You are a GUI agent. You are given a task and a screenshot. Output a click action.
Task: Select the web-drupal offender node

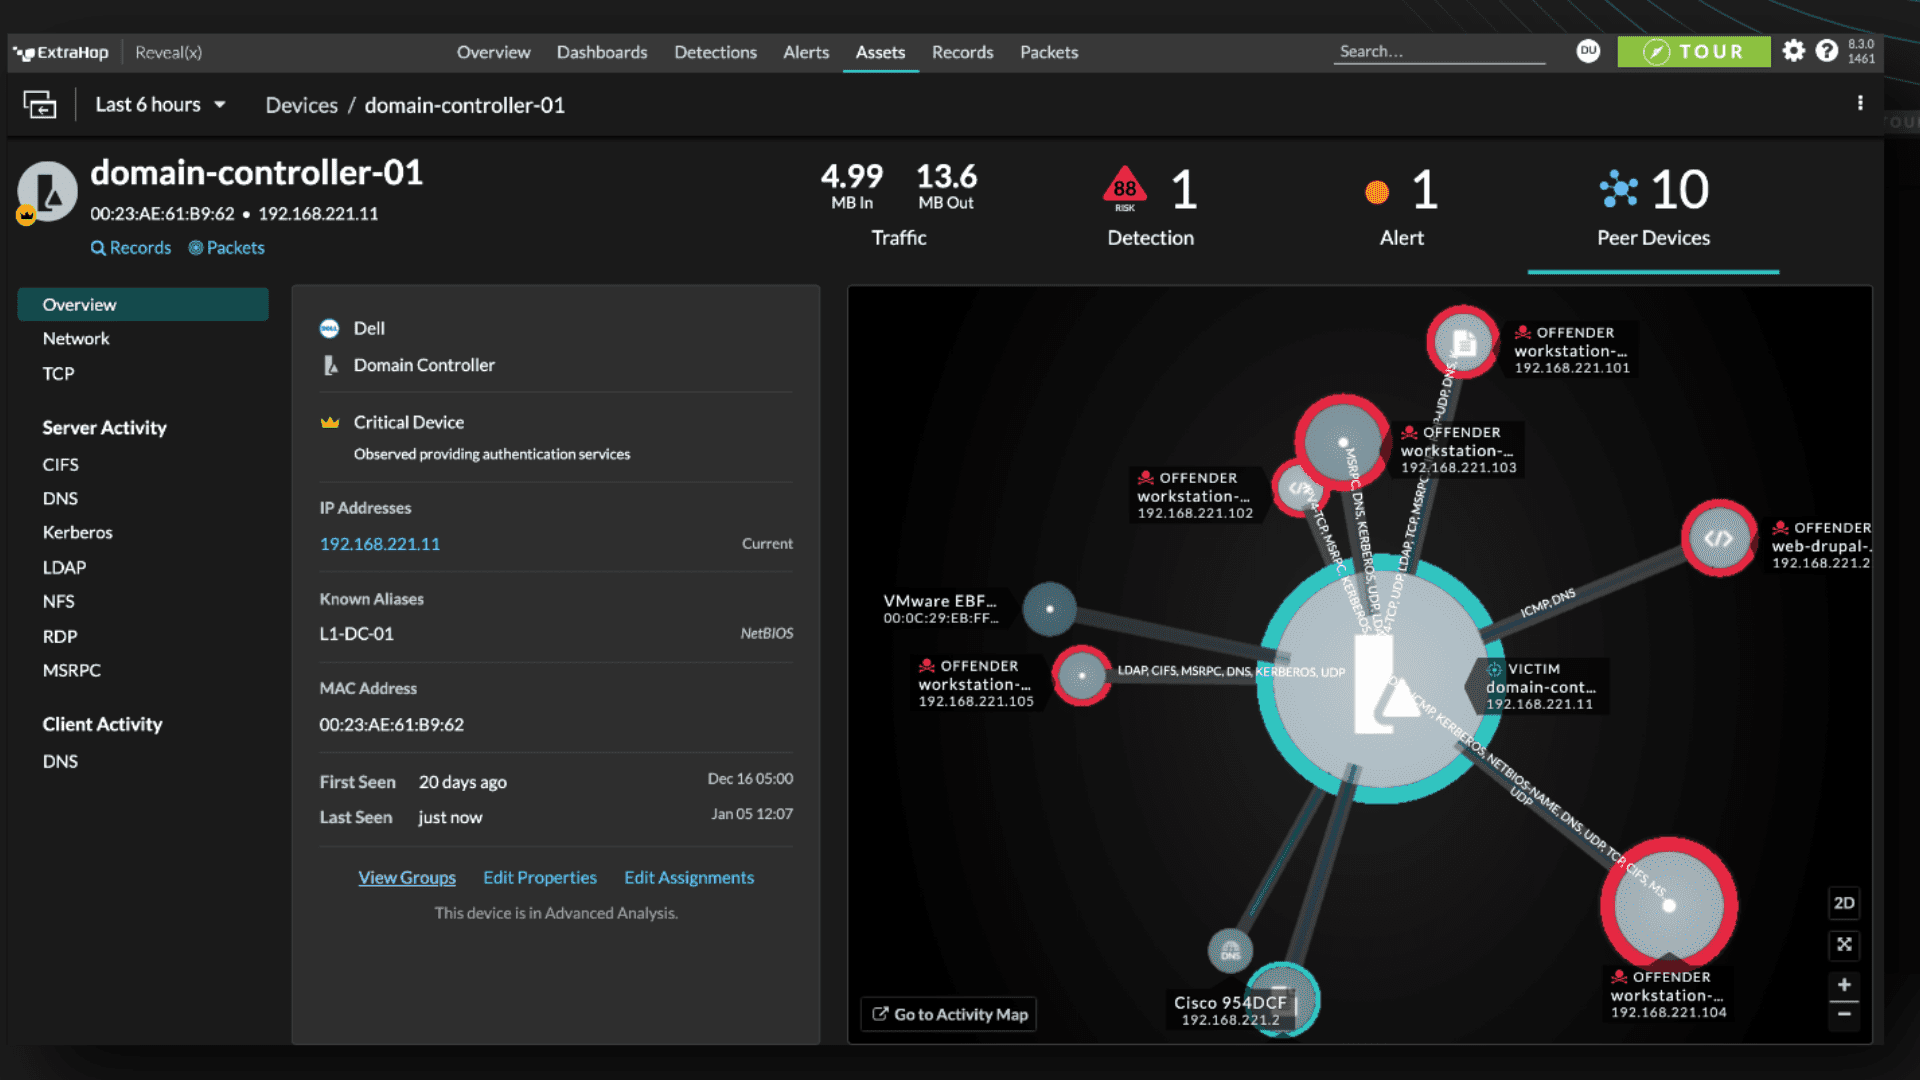coord(1718,538)
